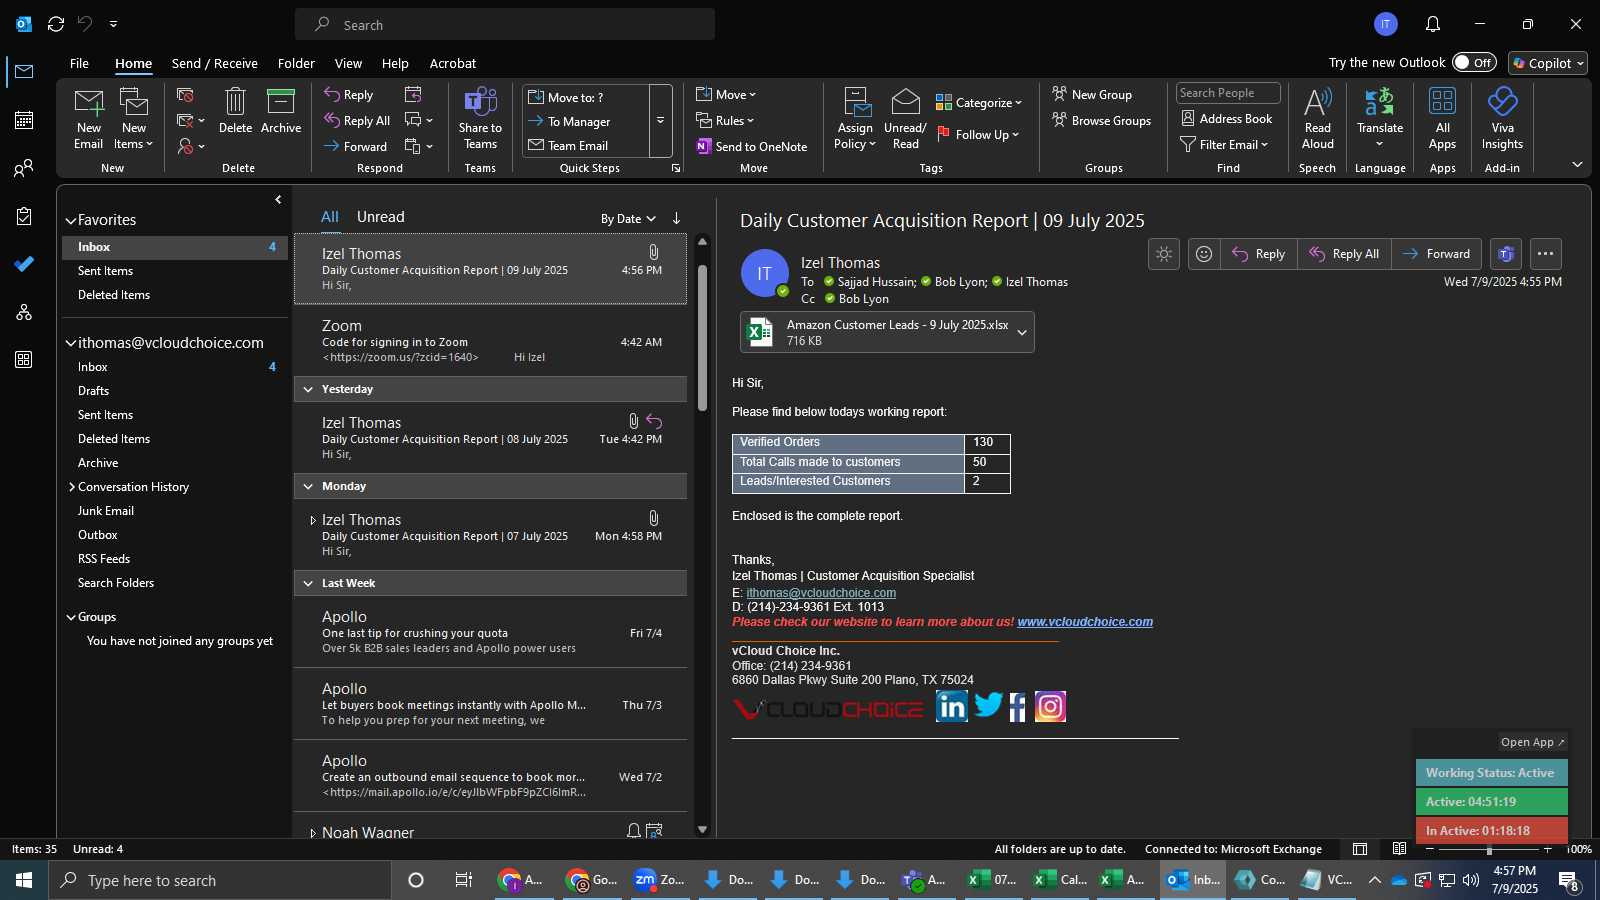Toggle Try the new Outlook switch
This screenshot has height=900, width=1600.
[x=1474, y=62]
